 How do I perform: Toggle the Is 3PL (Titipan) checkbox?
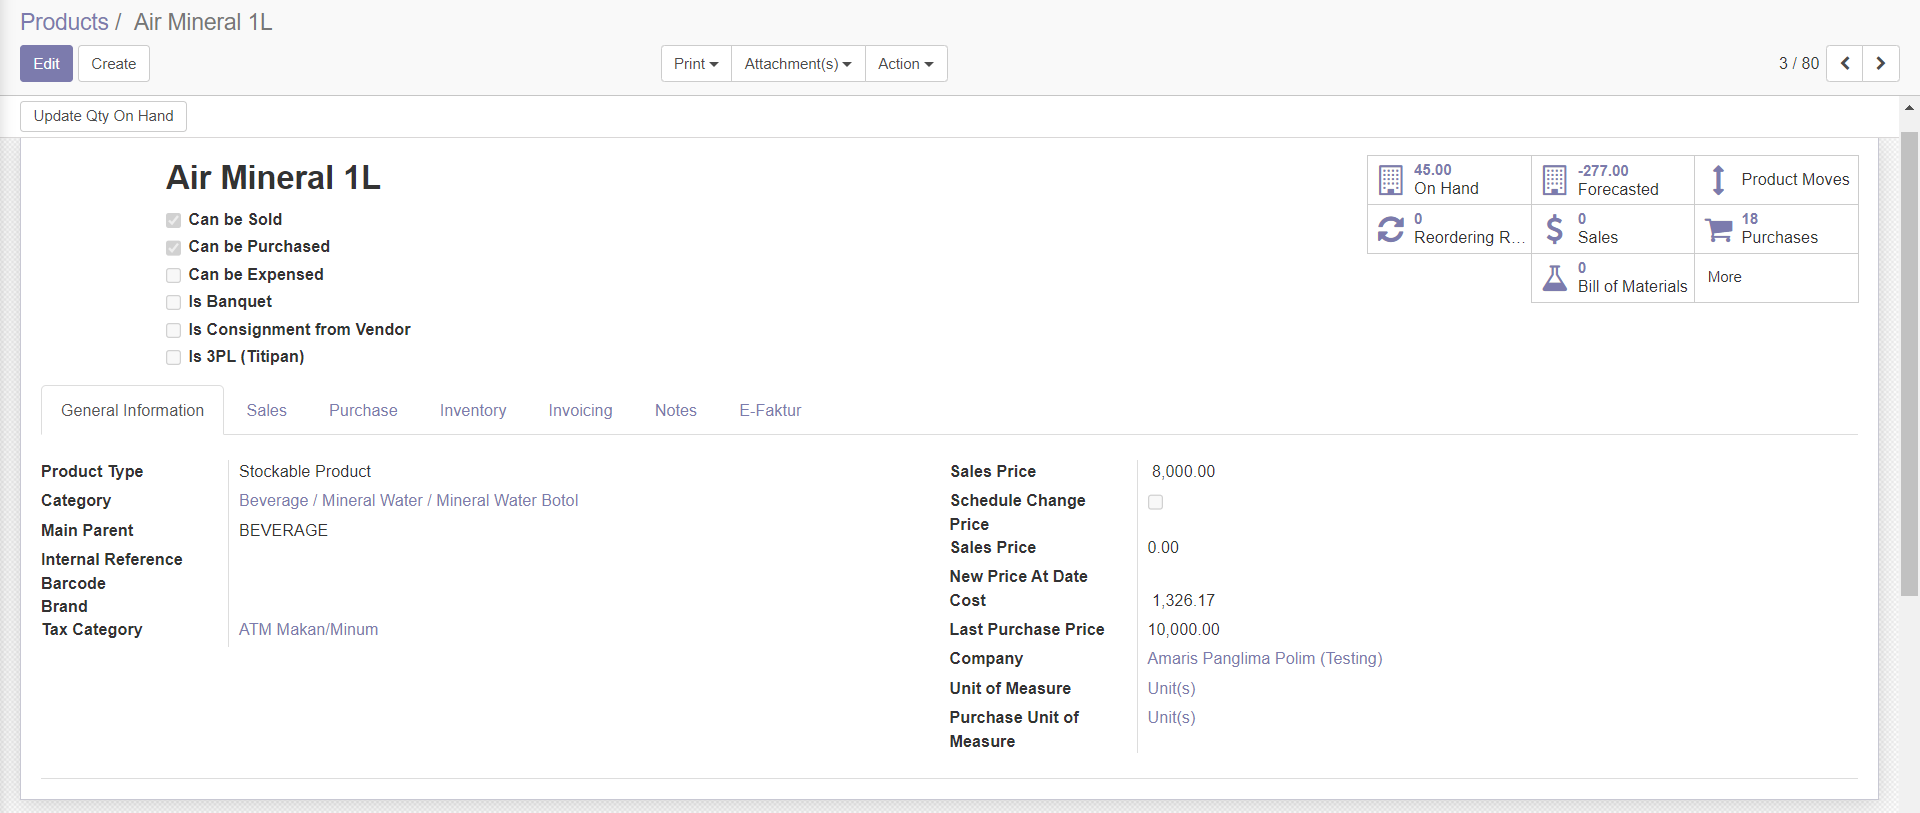(x=173, y=357)
